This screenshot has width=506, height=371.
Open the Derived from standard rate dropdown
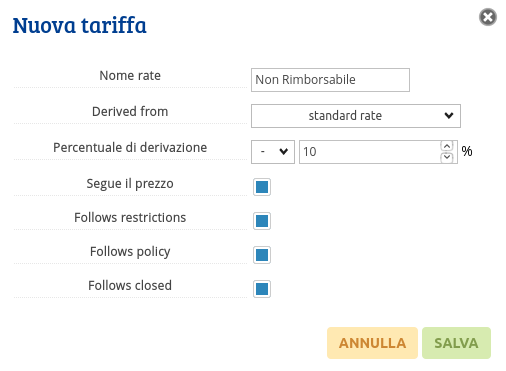coord(356,116)
